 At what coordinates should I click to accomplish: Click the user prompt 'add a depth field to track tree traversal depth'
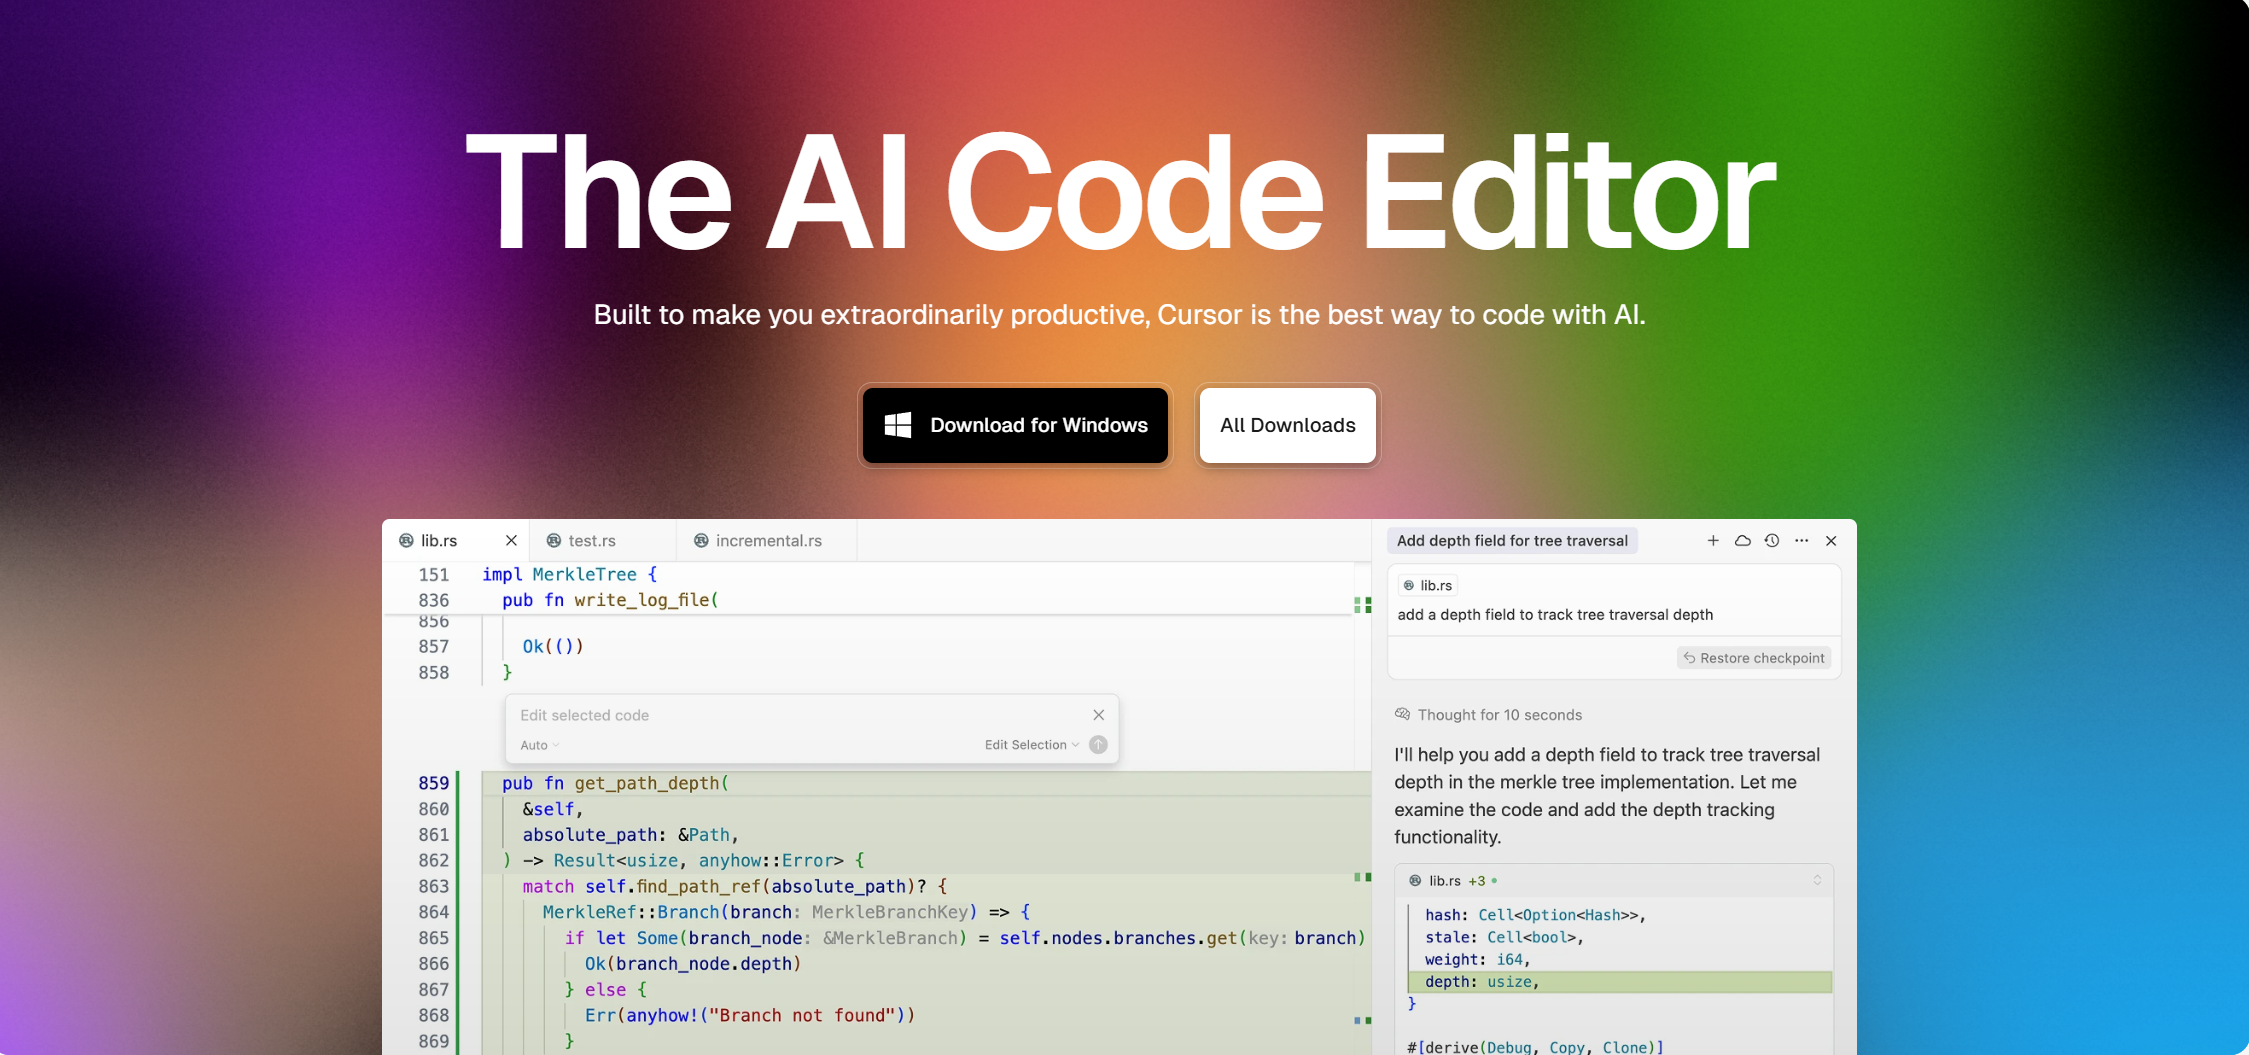click(x=1555, y=615)
